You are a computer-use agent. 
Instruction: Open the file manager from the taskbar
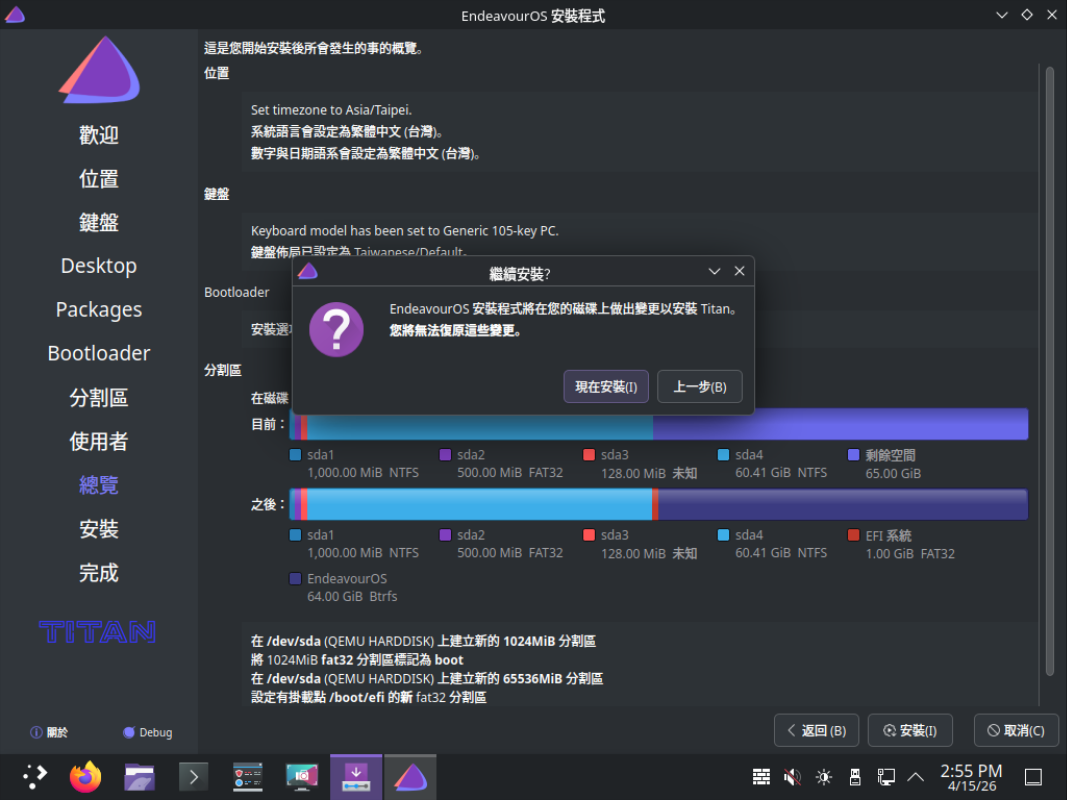coord(139,776)
